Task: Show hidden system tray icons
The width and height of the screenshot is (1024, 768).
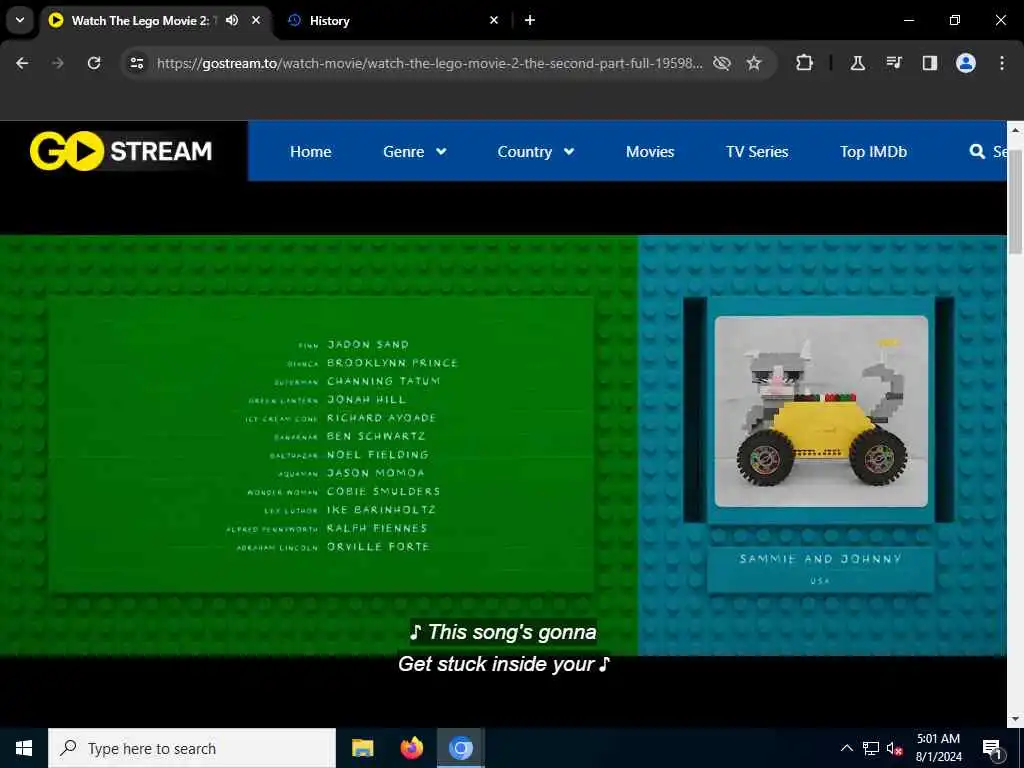Action: [x=846, y=748]
